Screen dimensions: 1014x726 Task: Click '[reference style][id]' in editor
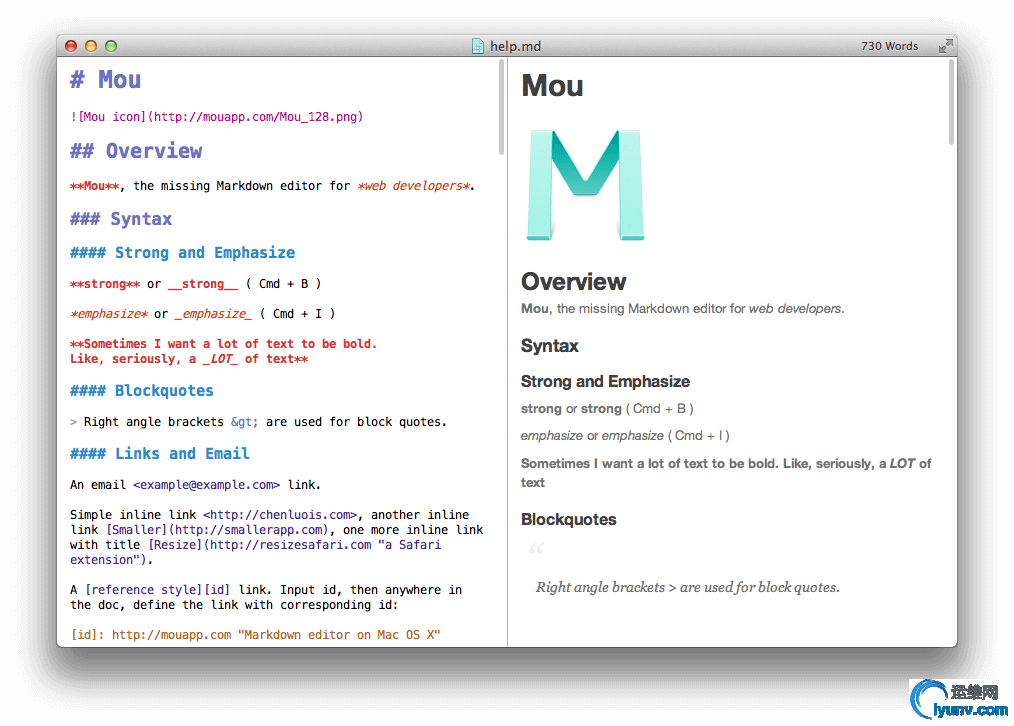(157, 590)
